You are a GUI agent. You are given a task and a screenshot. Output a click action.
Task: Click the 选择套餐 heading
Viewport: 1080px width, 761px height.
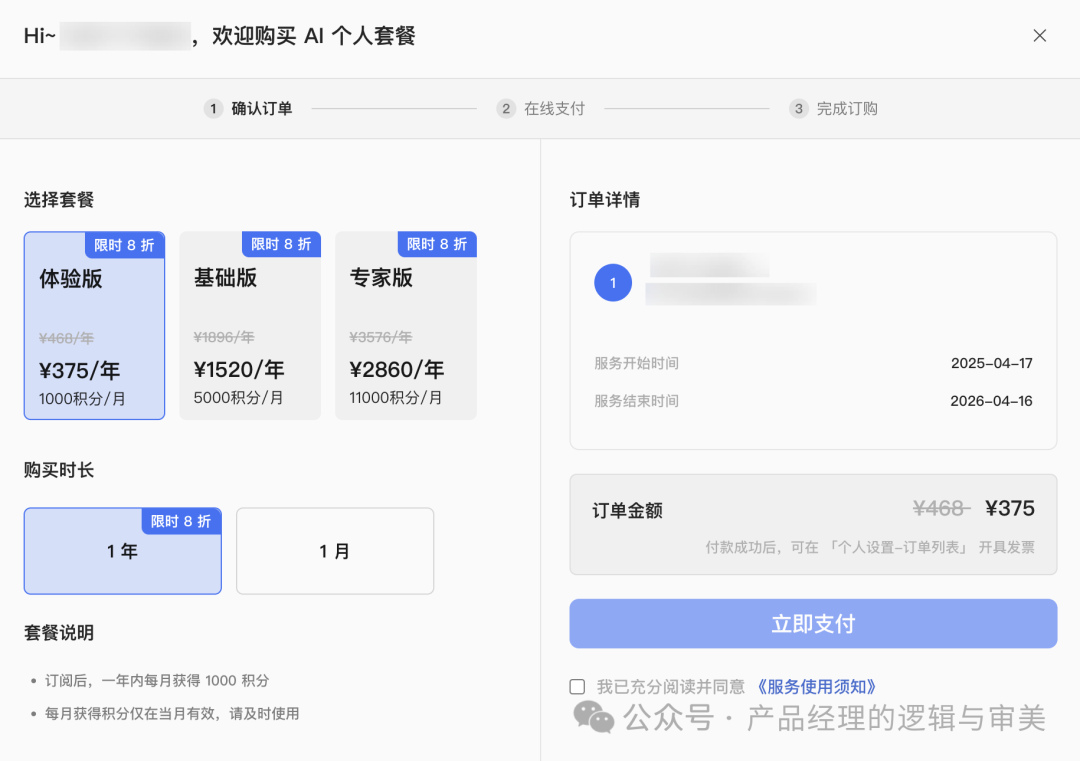pos(59,200)
